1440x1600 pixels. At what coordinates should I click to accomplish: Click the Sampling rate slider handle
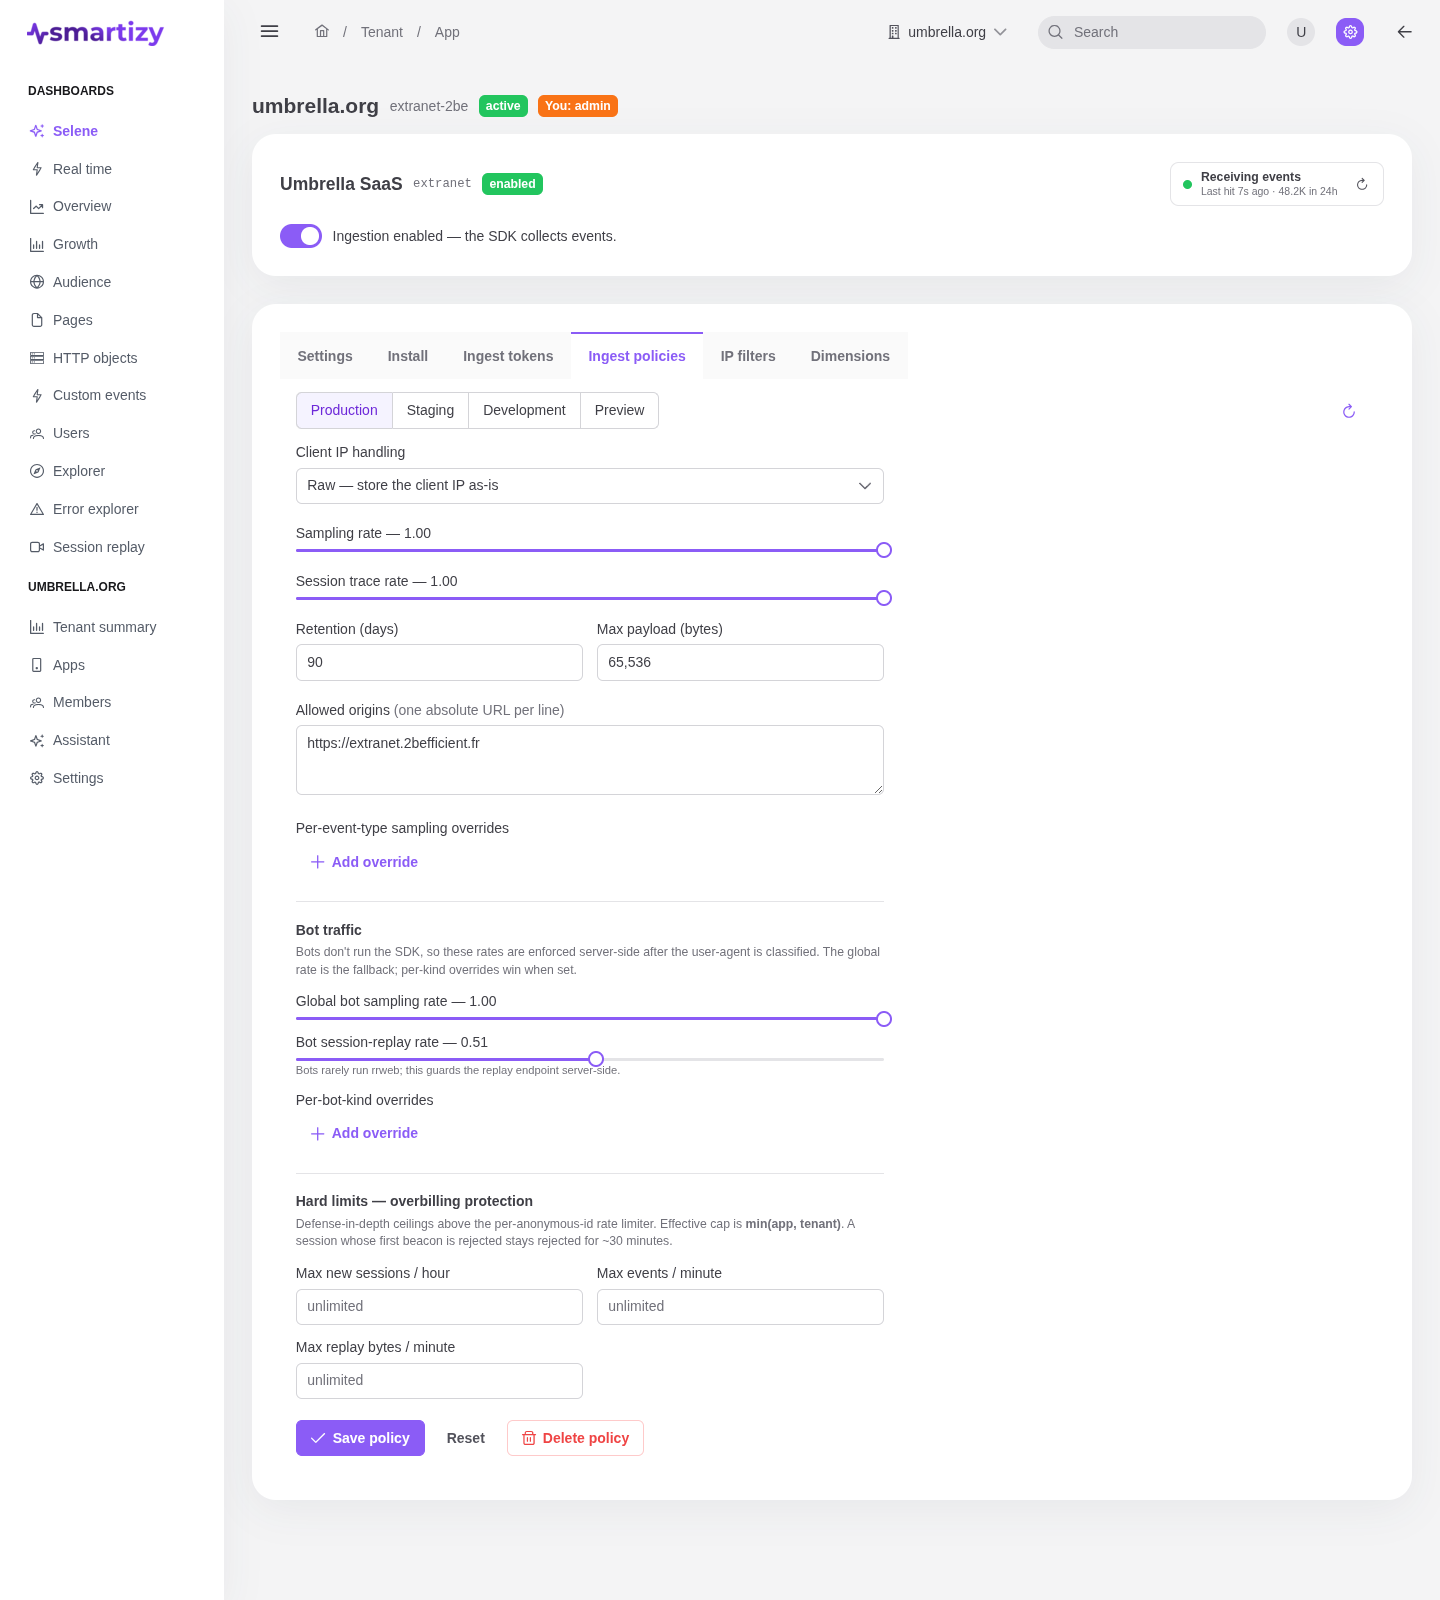coord(884,550)
